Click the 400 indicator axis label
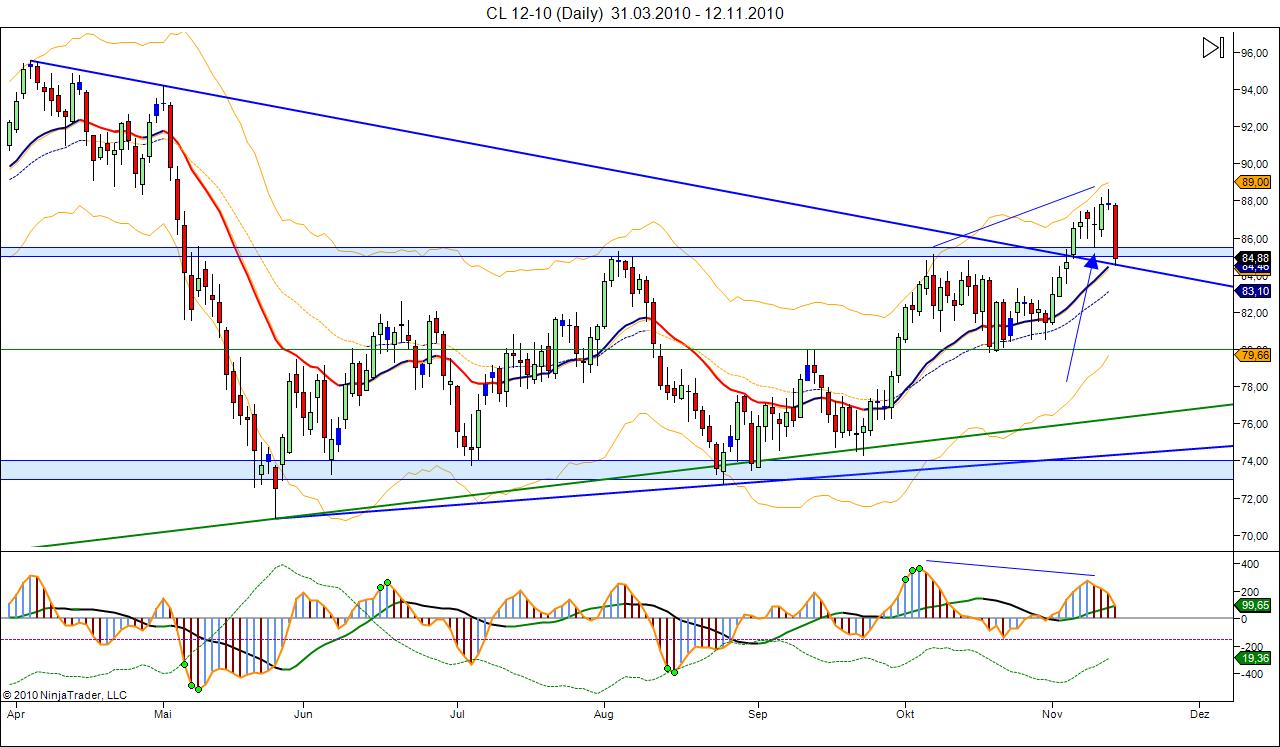This screenshot has width=1280, height=747. click(1250, 564)
